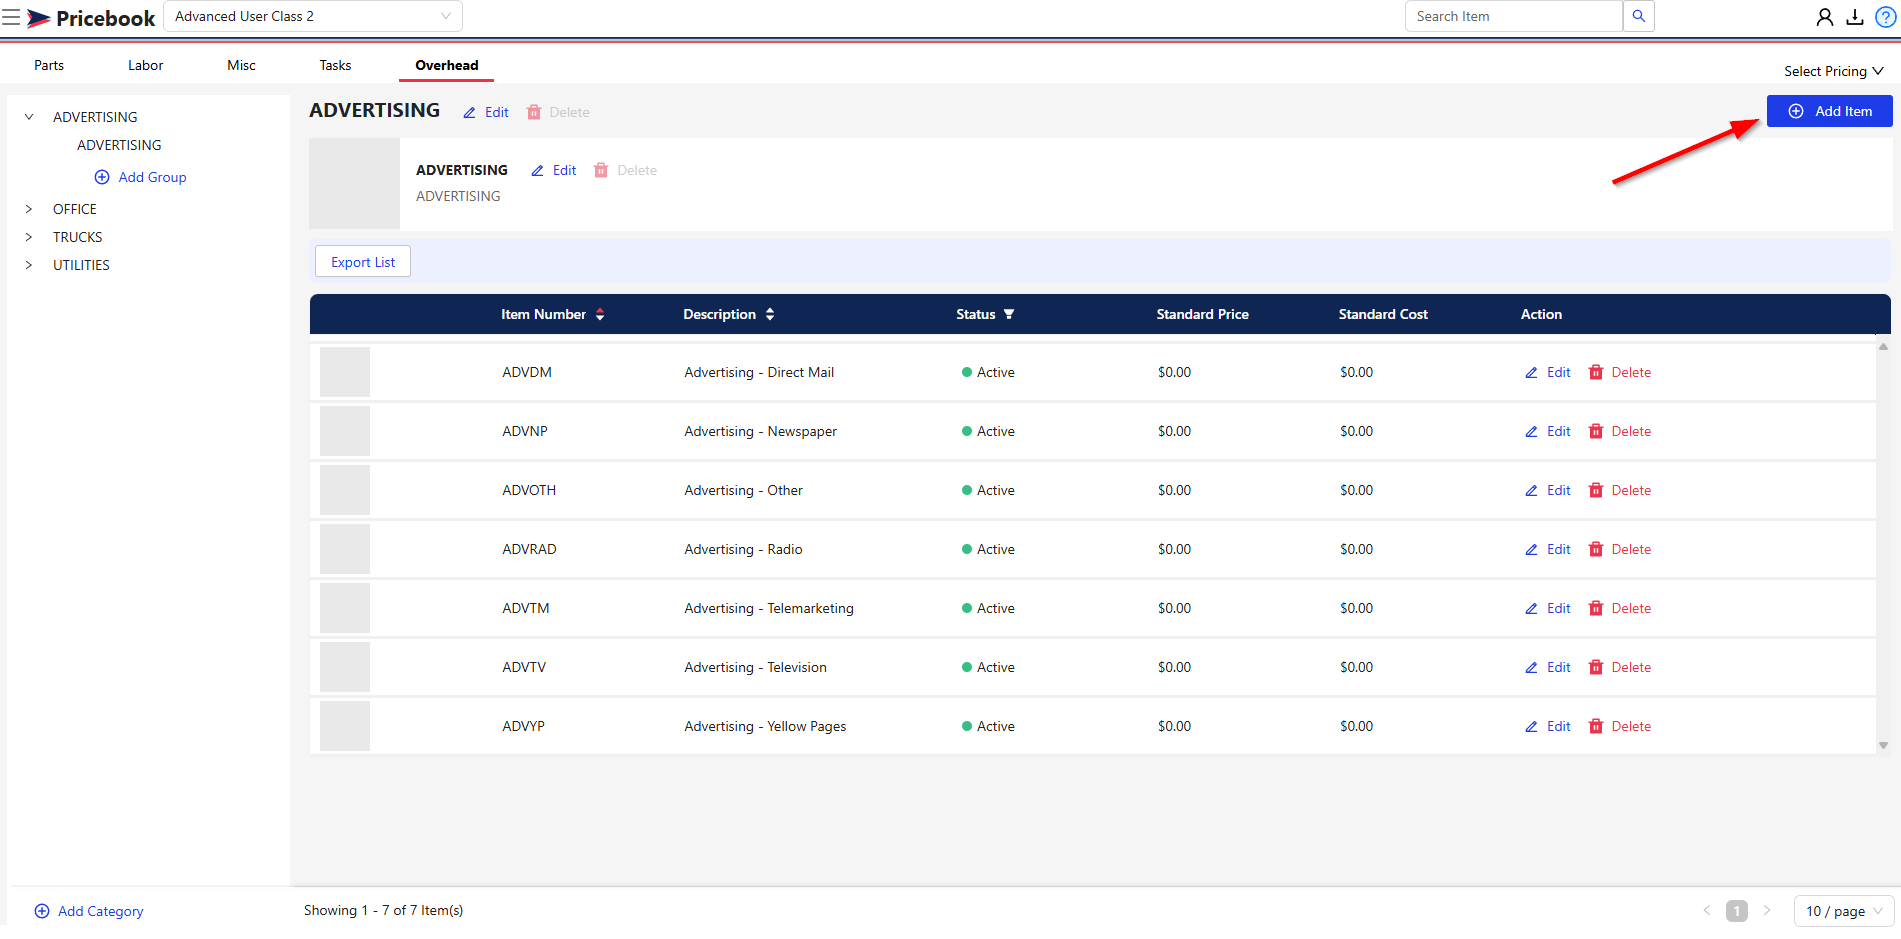Click the Standard Cost column header
This screenshot has width=1901, height=939.
click(1383, 314)
